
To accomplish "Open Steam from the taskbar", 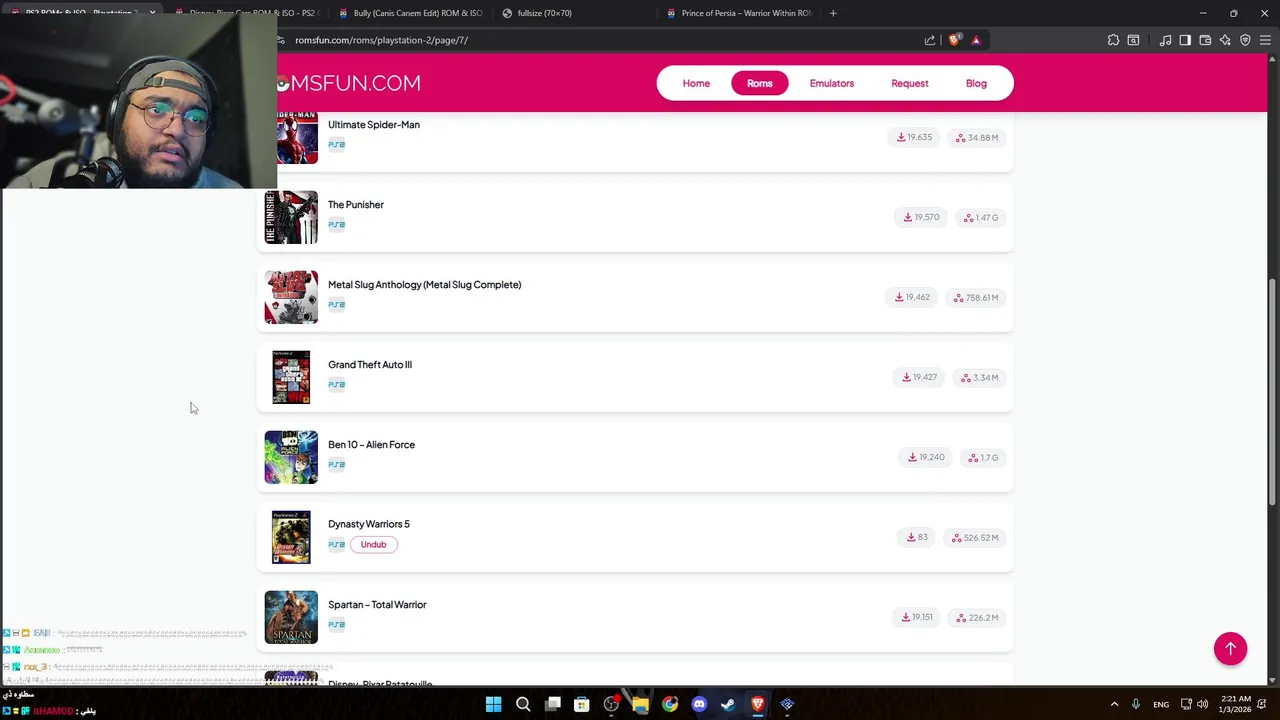I will (728, 704).
